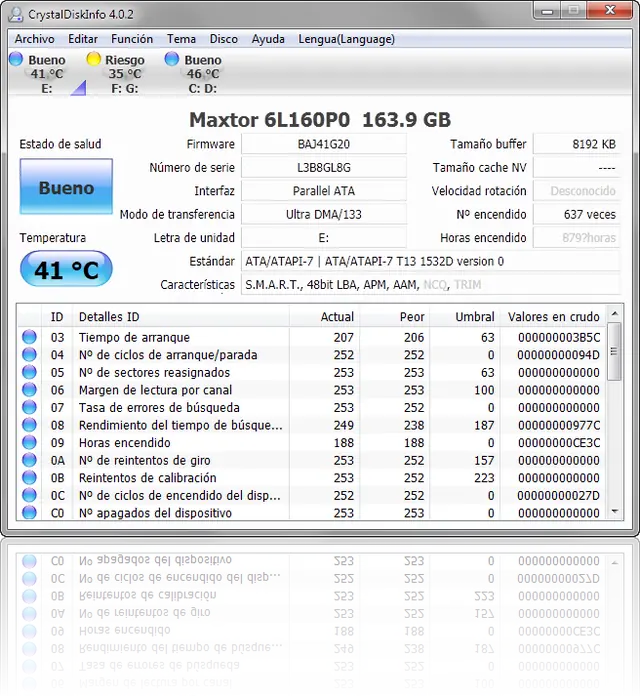Image resolution: width=640 pixels, height=698 pixels.
Task: Click the Estándar ATA/ATAPI-7 field
Action: click(x=430, y=261)
